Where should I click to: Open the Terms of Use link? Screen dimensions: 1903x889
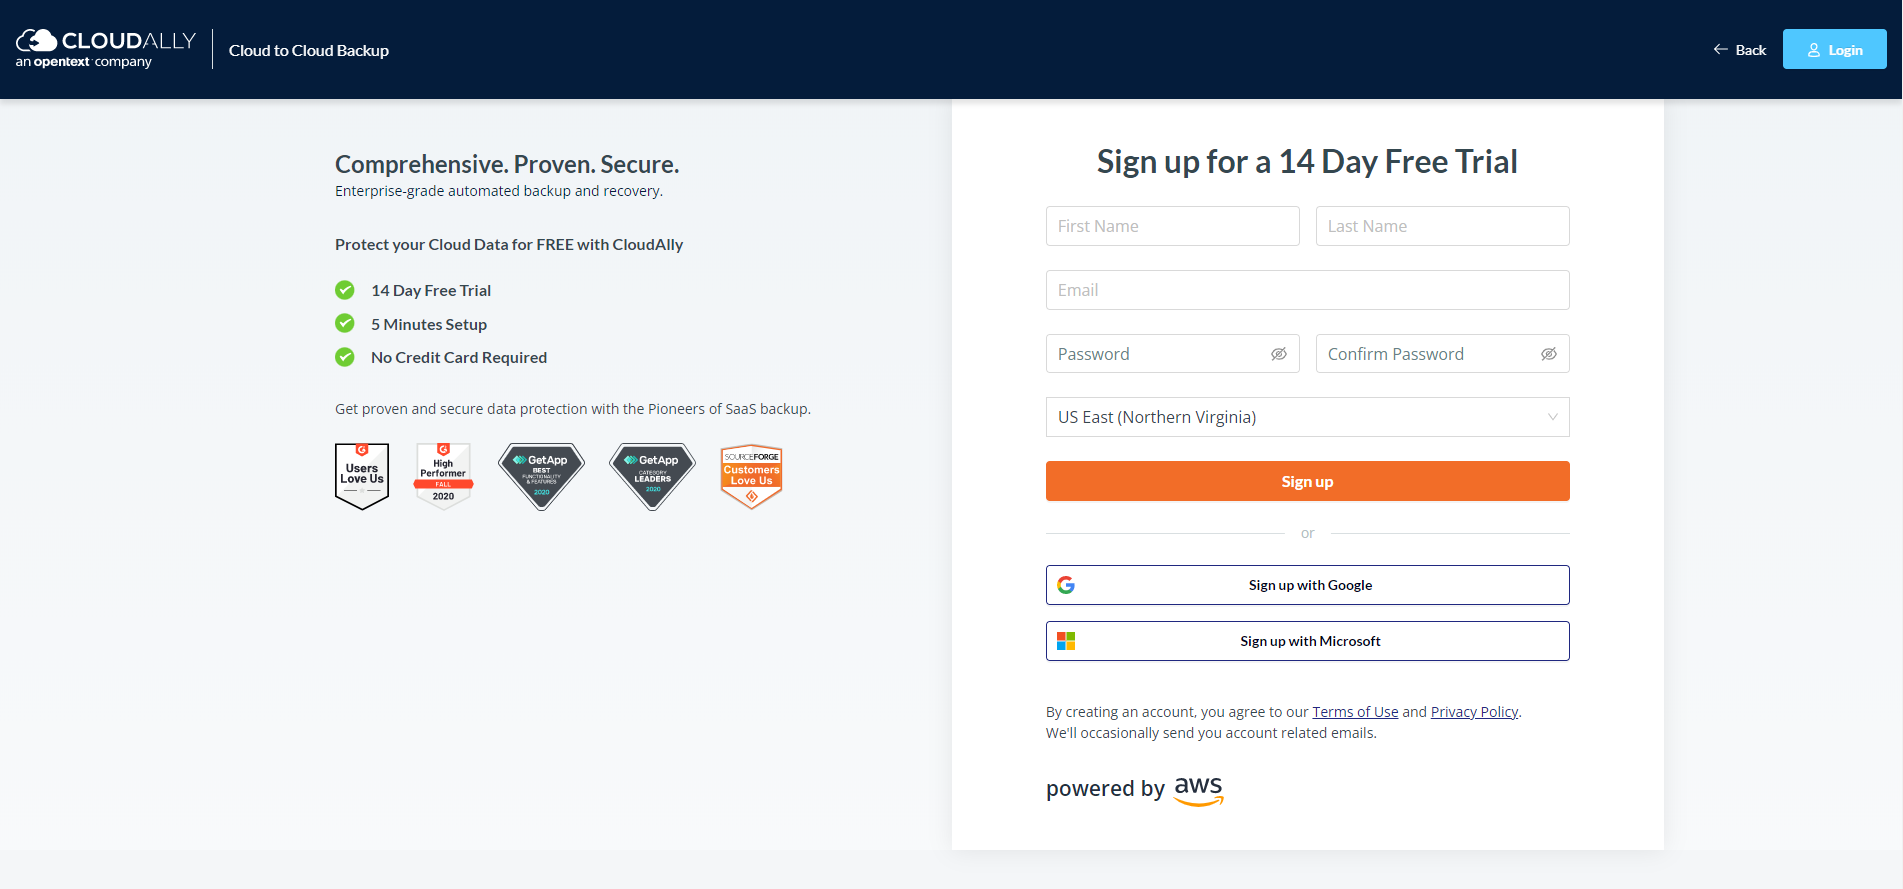point(1355,712)
